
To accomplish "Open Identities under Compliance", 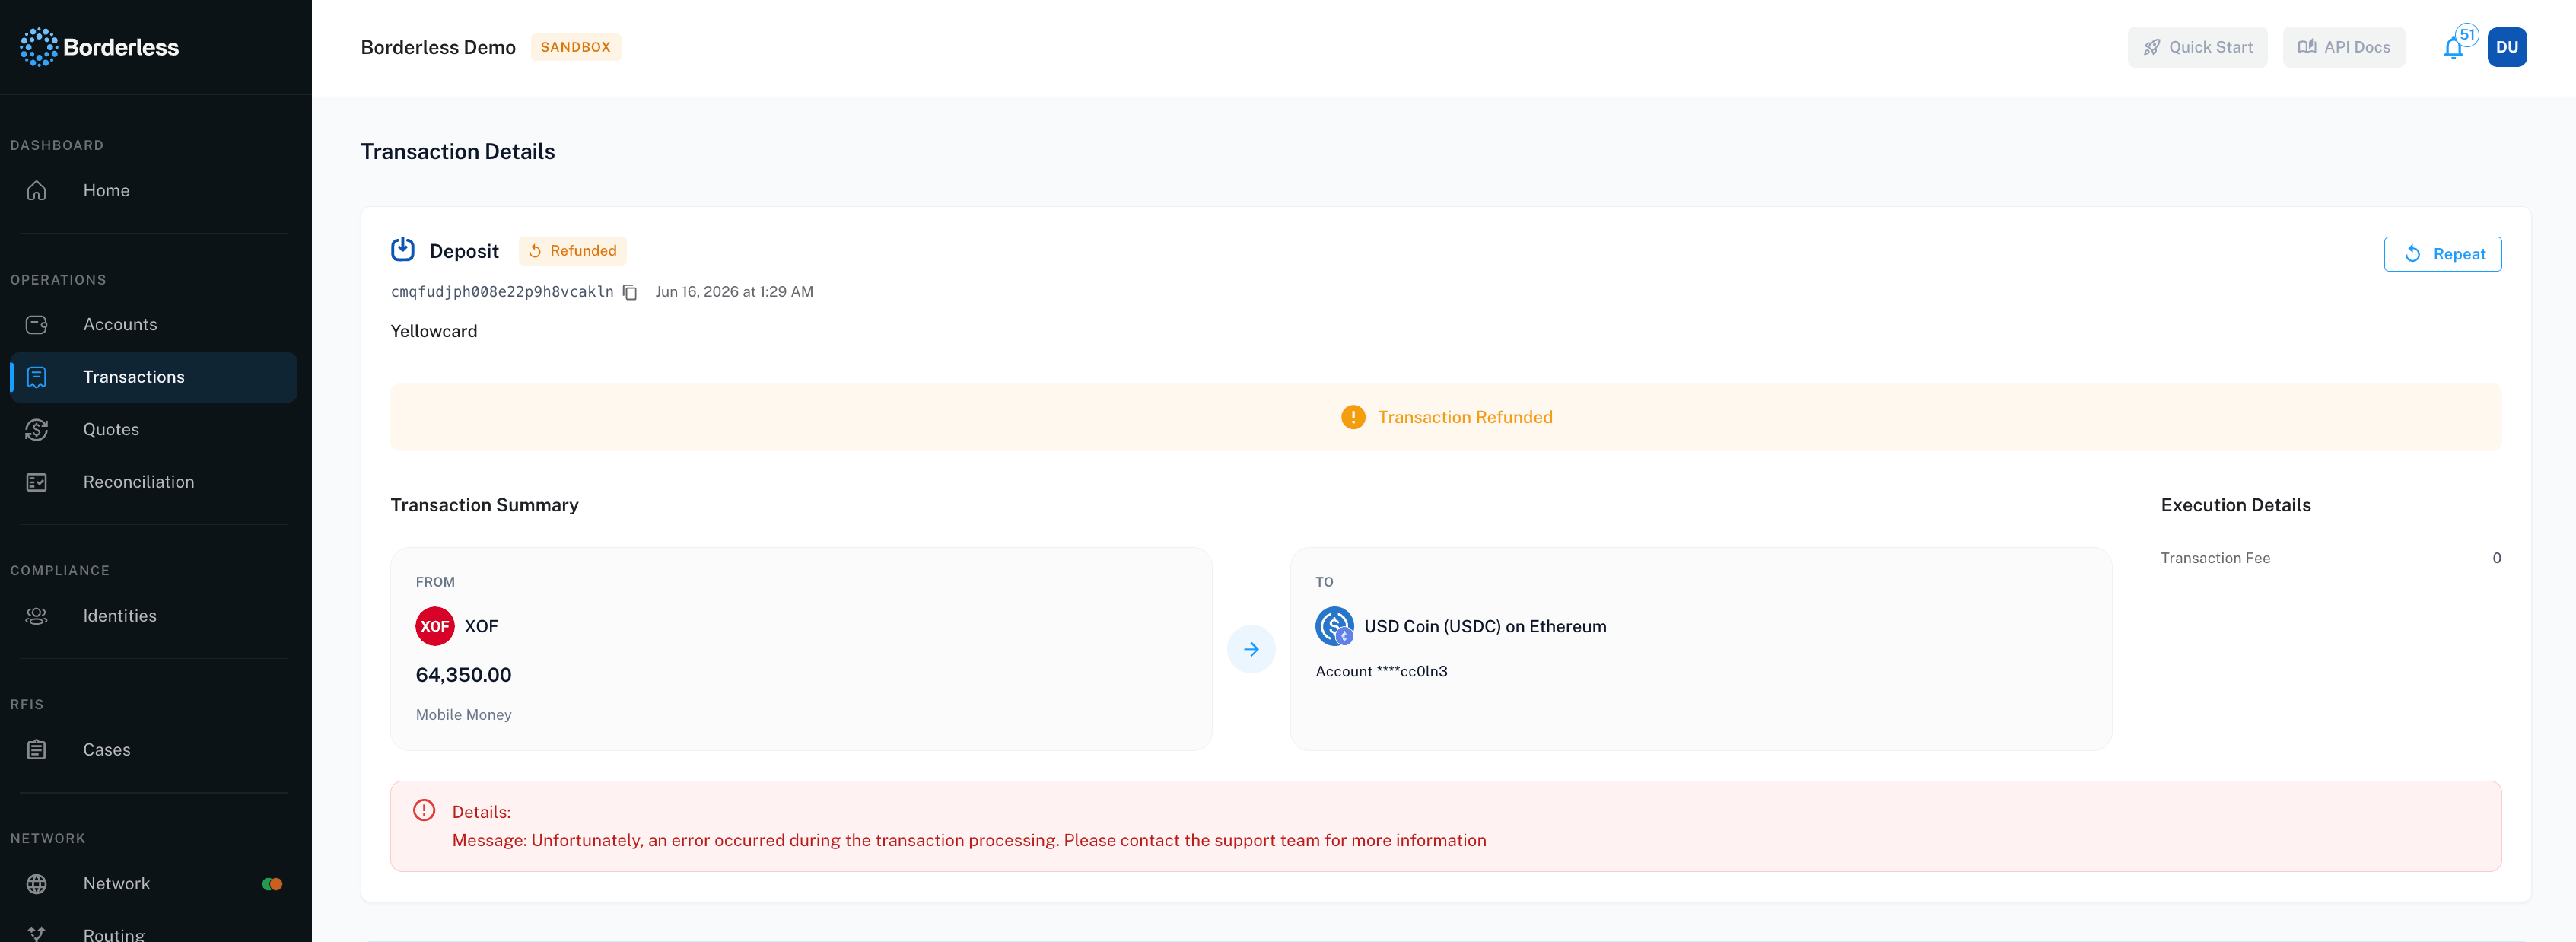I will click(x=120, y=616).
